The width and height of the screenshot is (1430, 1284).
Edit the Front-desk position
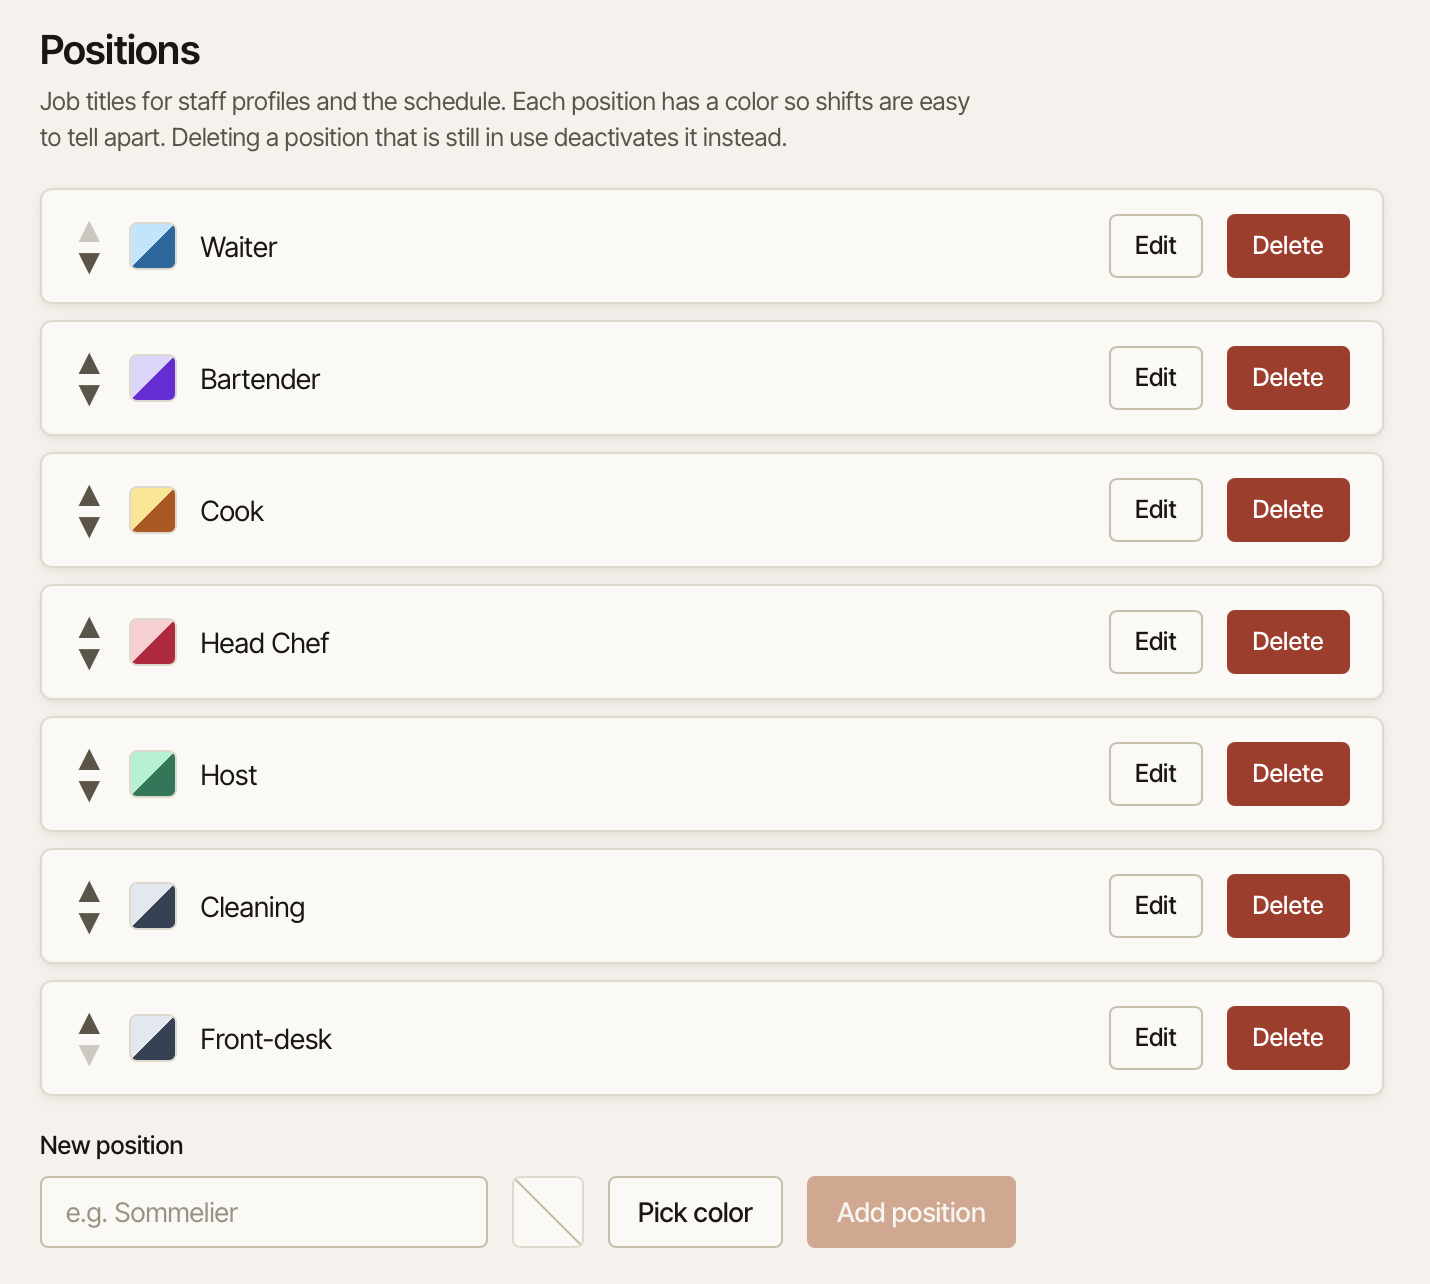(x=1156, y=1038)
